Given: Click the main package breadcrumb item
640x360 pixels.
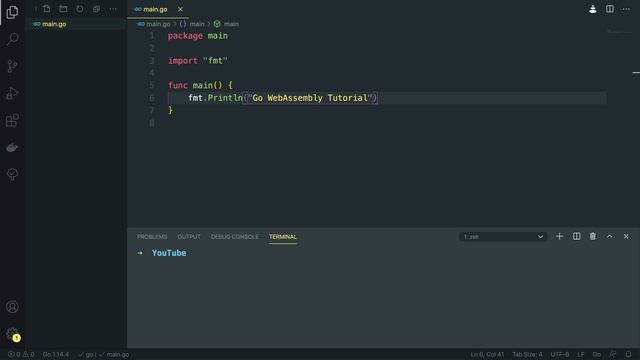Looking at the screenshot, I should coord(192,24).
